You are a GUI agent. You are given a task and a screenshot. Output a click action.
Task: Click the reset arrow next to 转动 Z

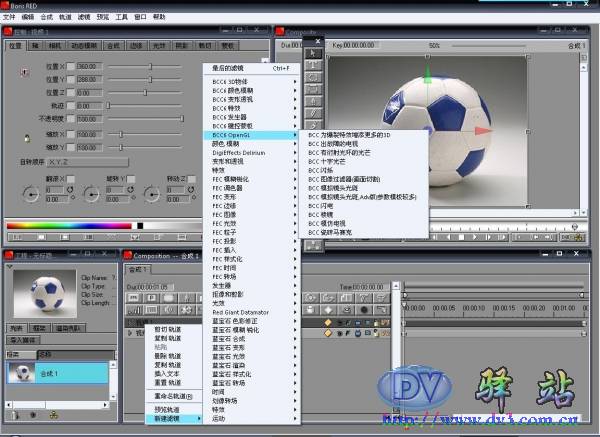pos(191,189)
